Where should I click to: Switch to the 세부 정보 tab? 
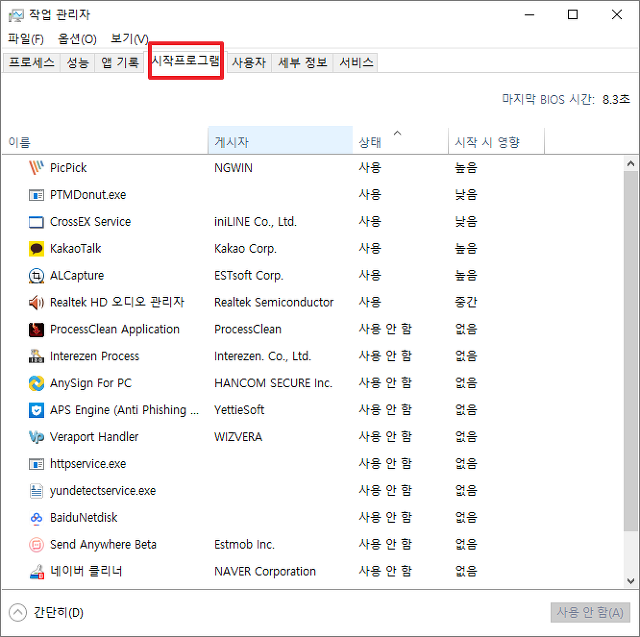302,62
